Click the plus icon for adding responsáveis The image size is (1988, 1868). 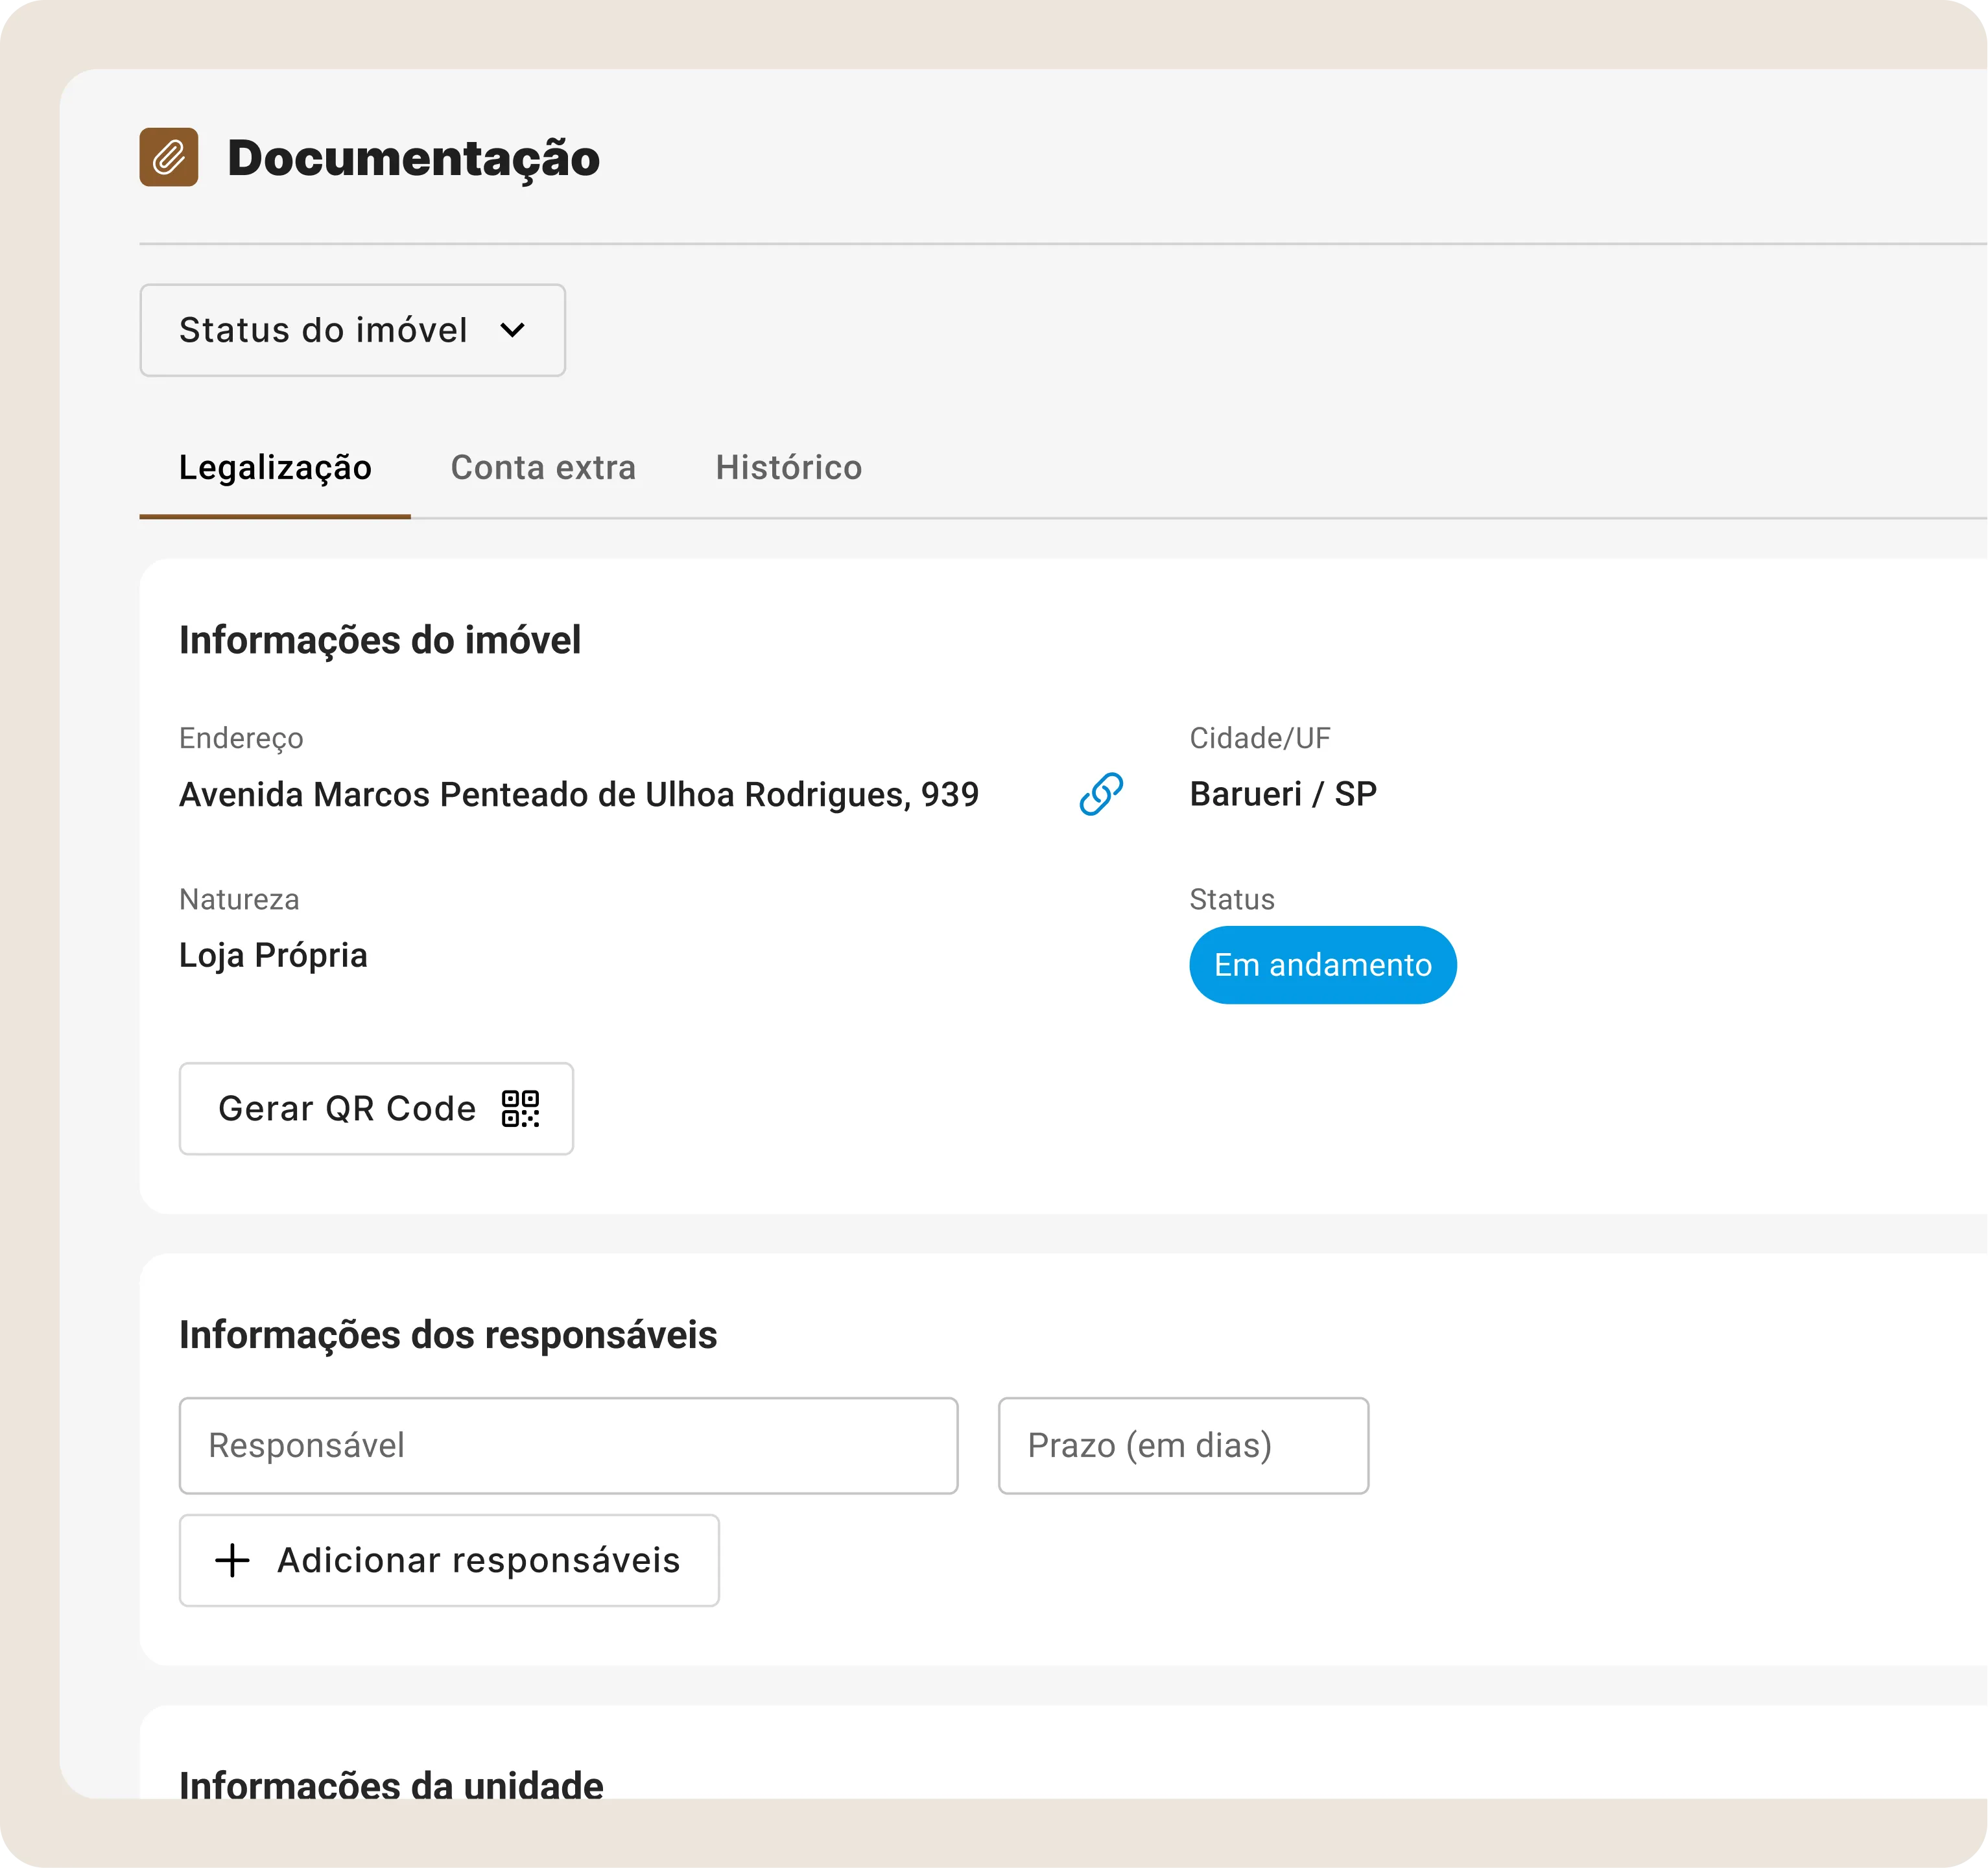232,1560
